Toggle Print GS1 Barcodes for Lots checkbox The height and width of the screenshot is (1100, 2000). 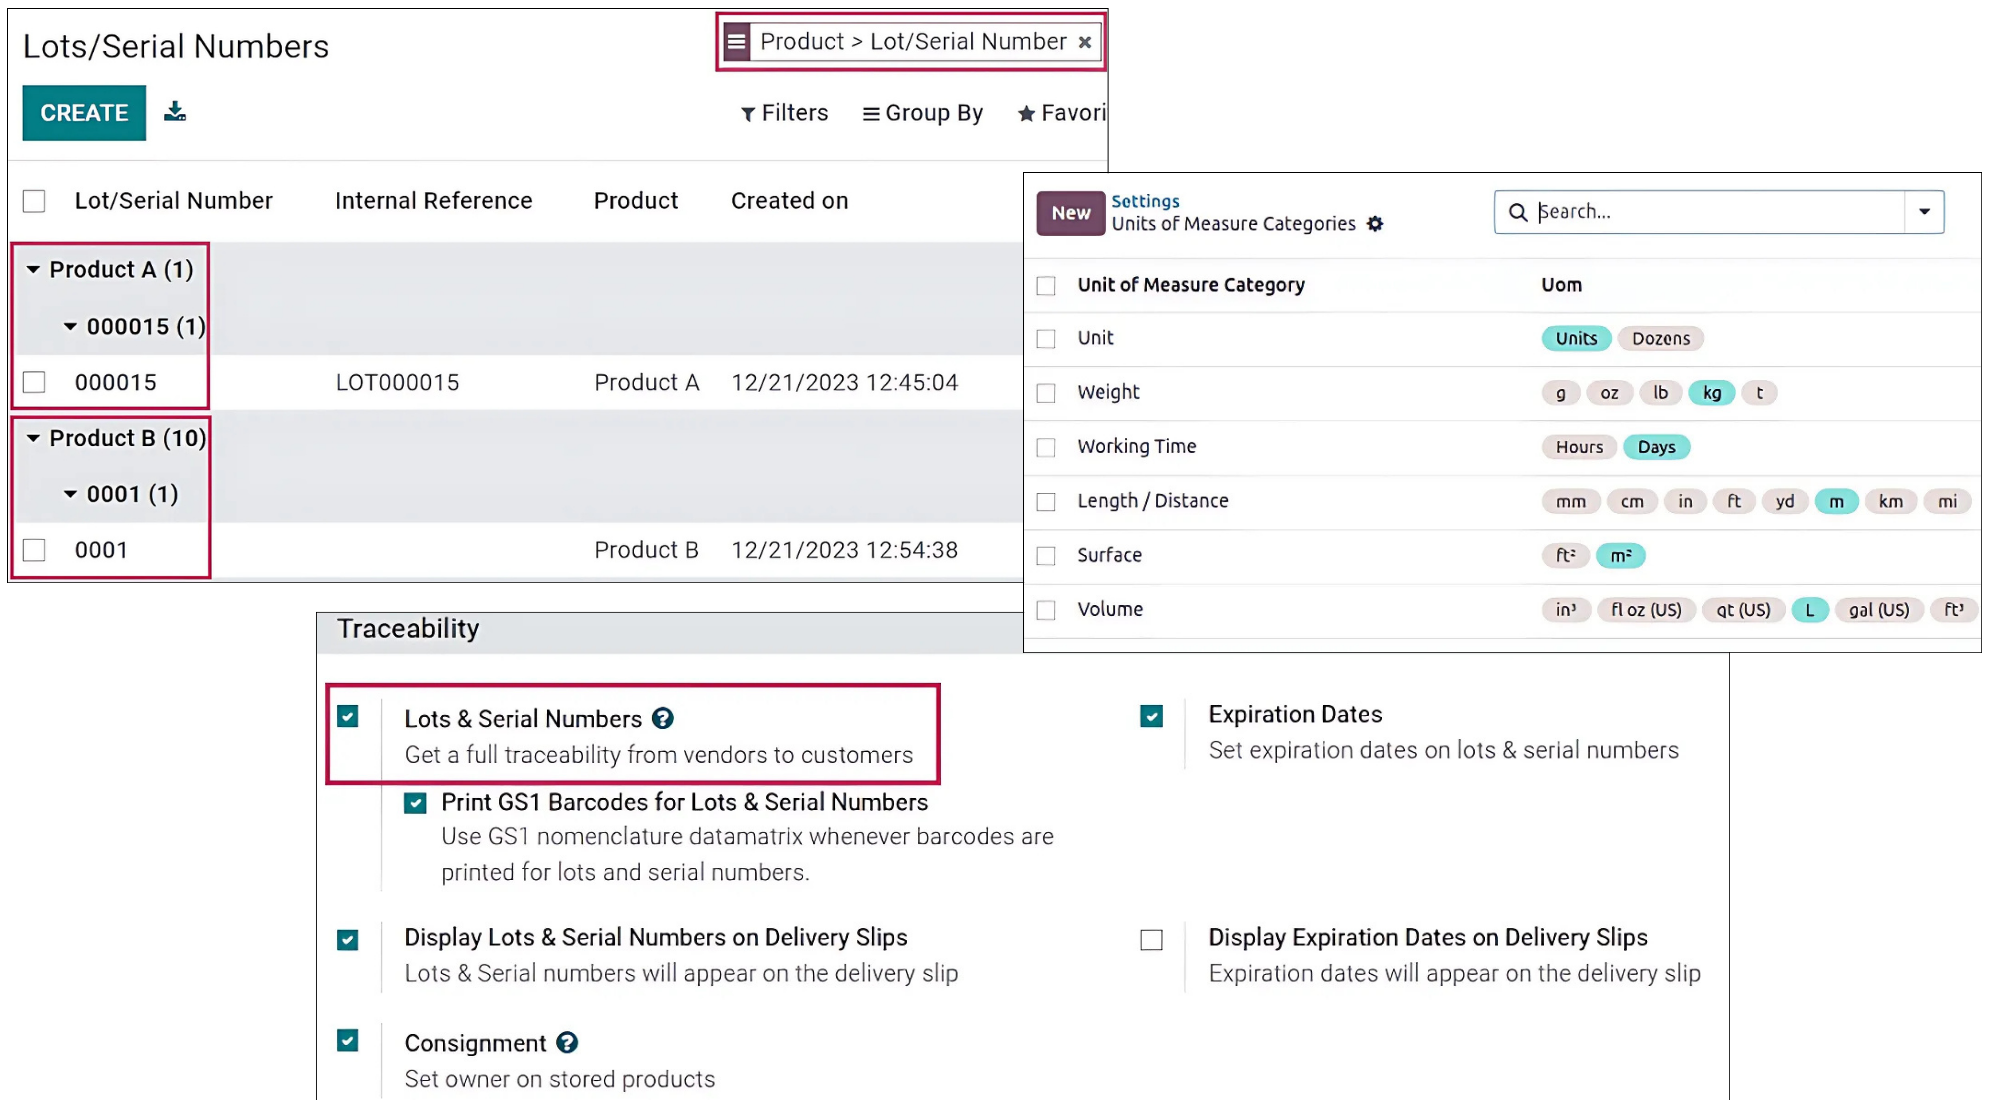tap(415, 803)
